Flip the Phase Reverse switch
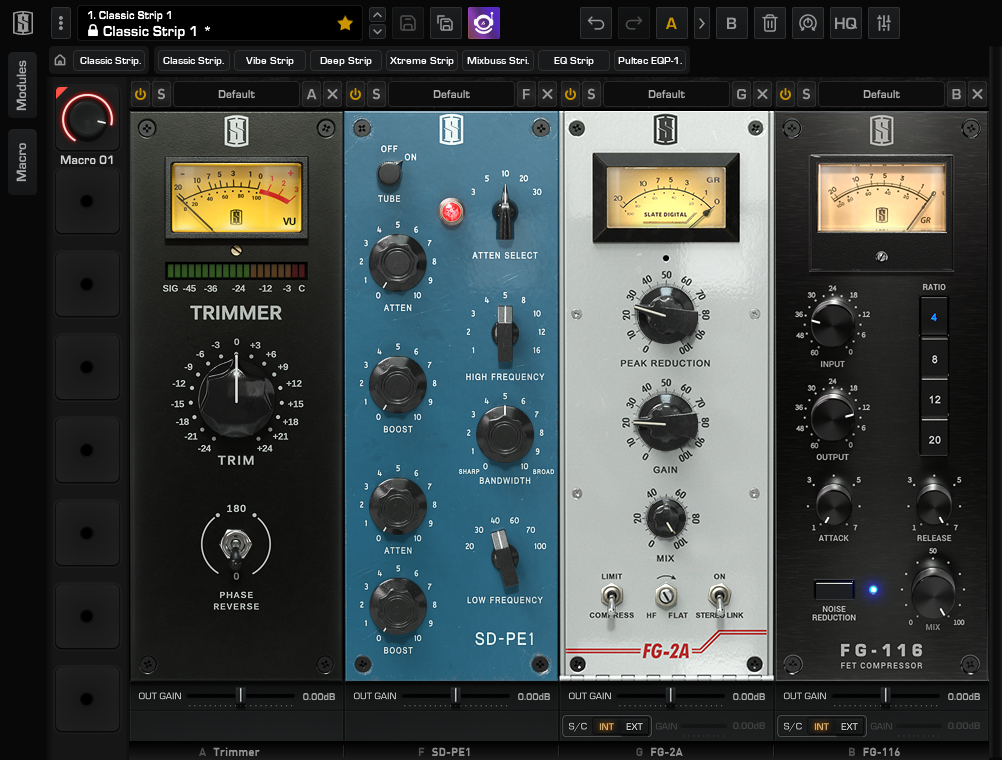1002x760 pixels. [x=236, y=547]
